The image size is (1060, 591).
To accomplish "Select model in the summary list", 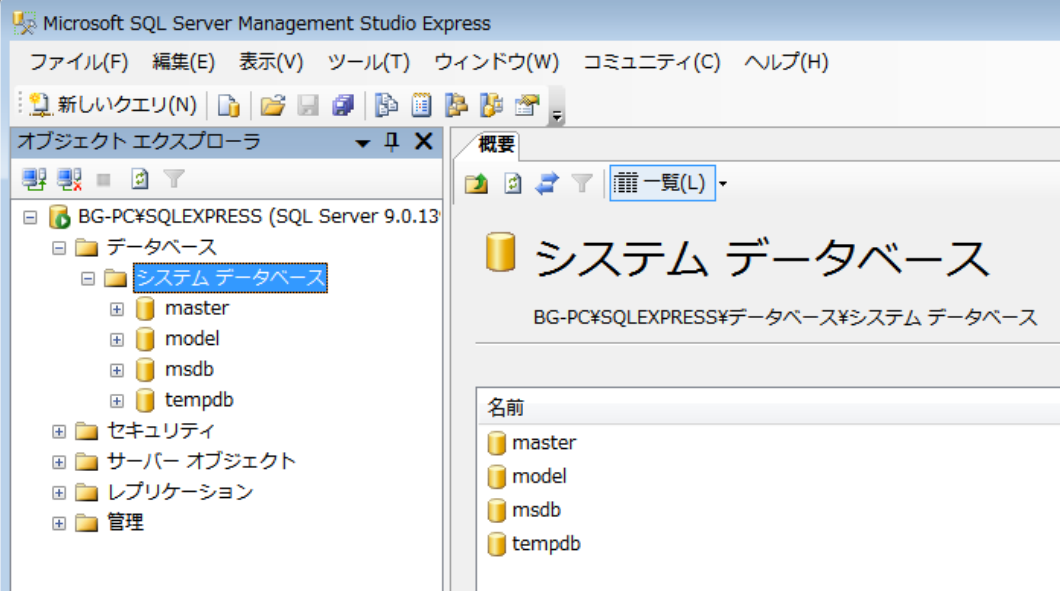I will 539,477.
